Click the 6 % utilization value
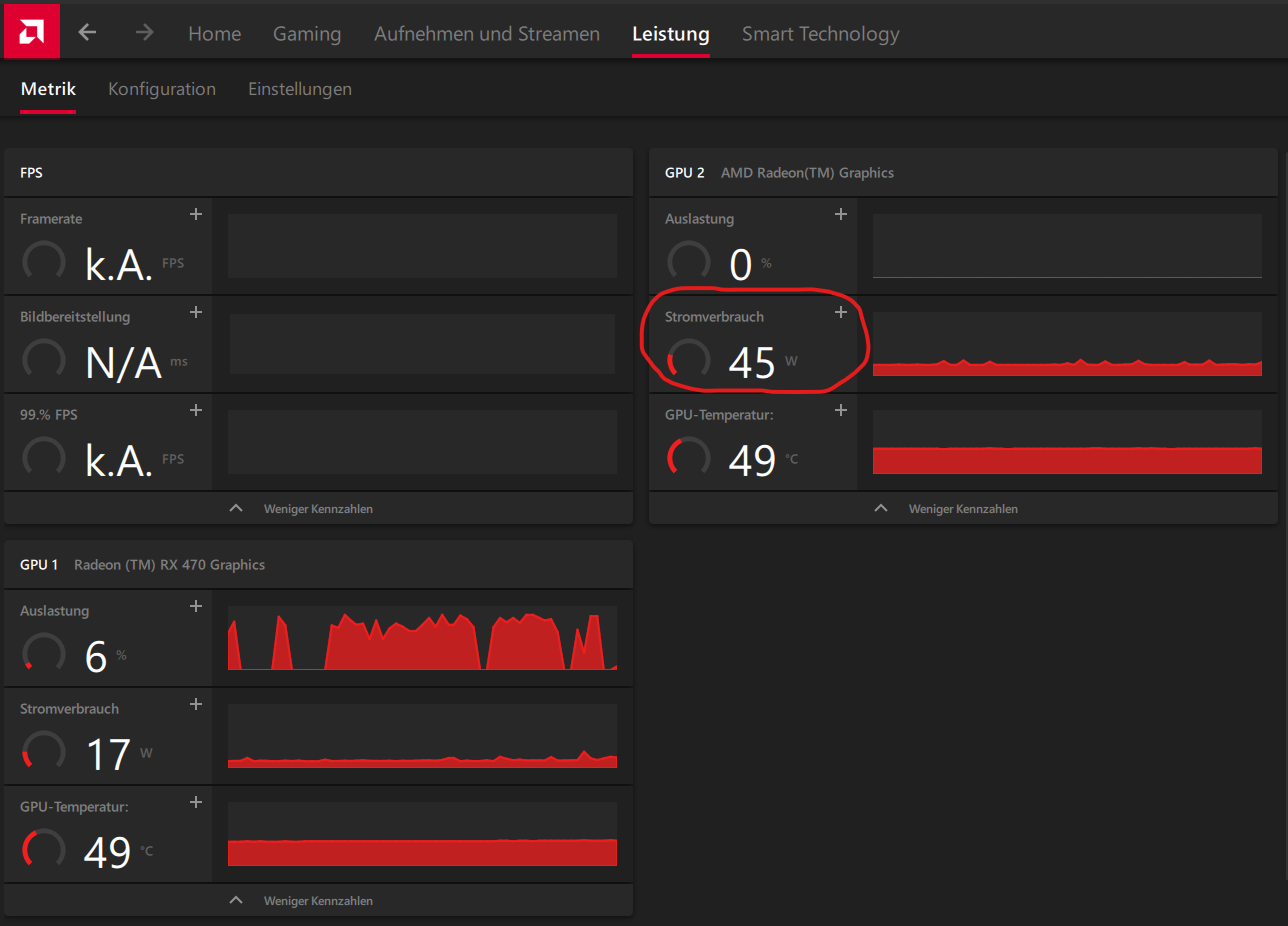The image size is (1288, 926). click(96, 657)
